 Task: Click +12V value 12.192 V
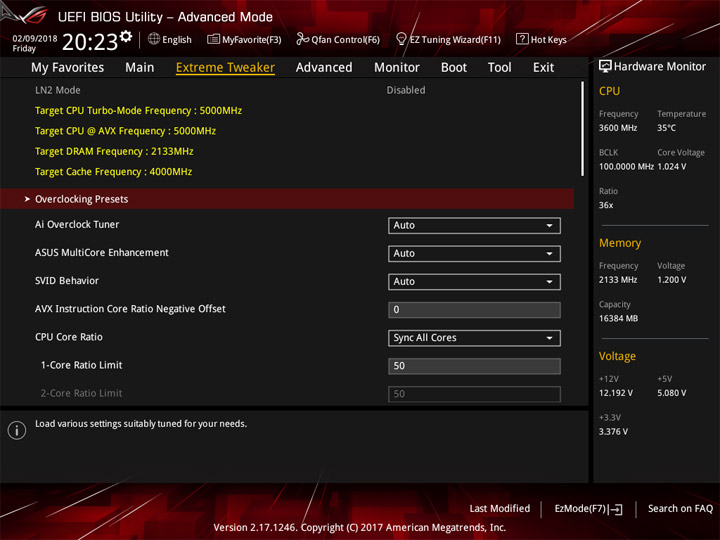pos(616,393)
